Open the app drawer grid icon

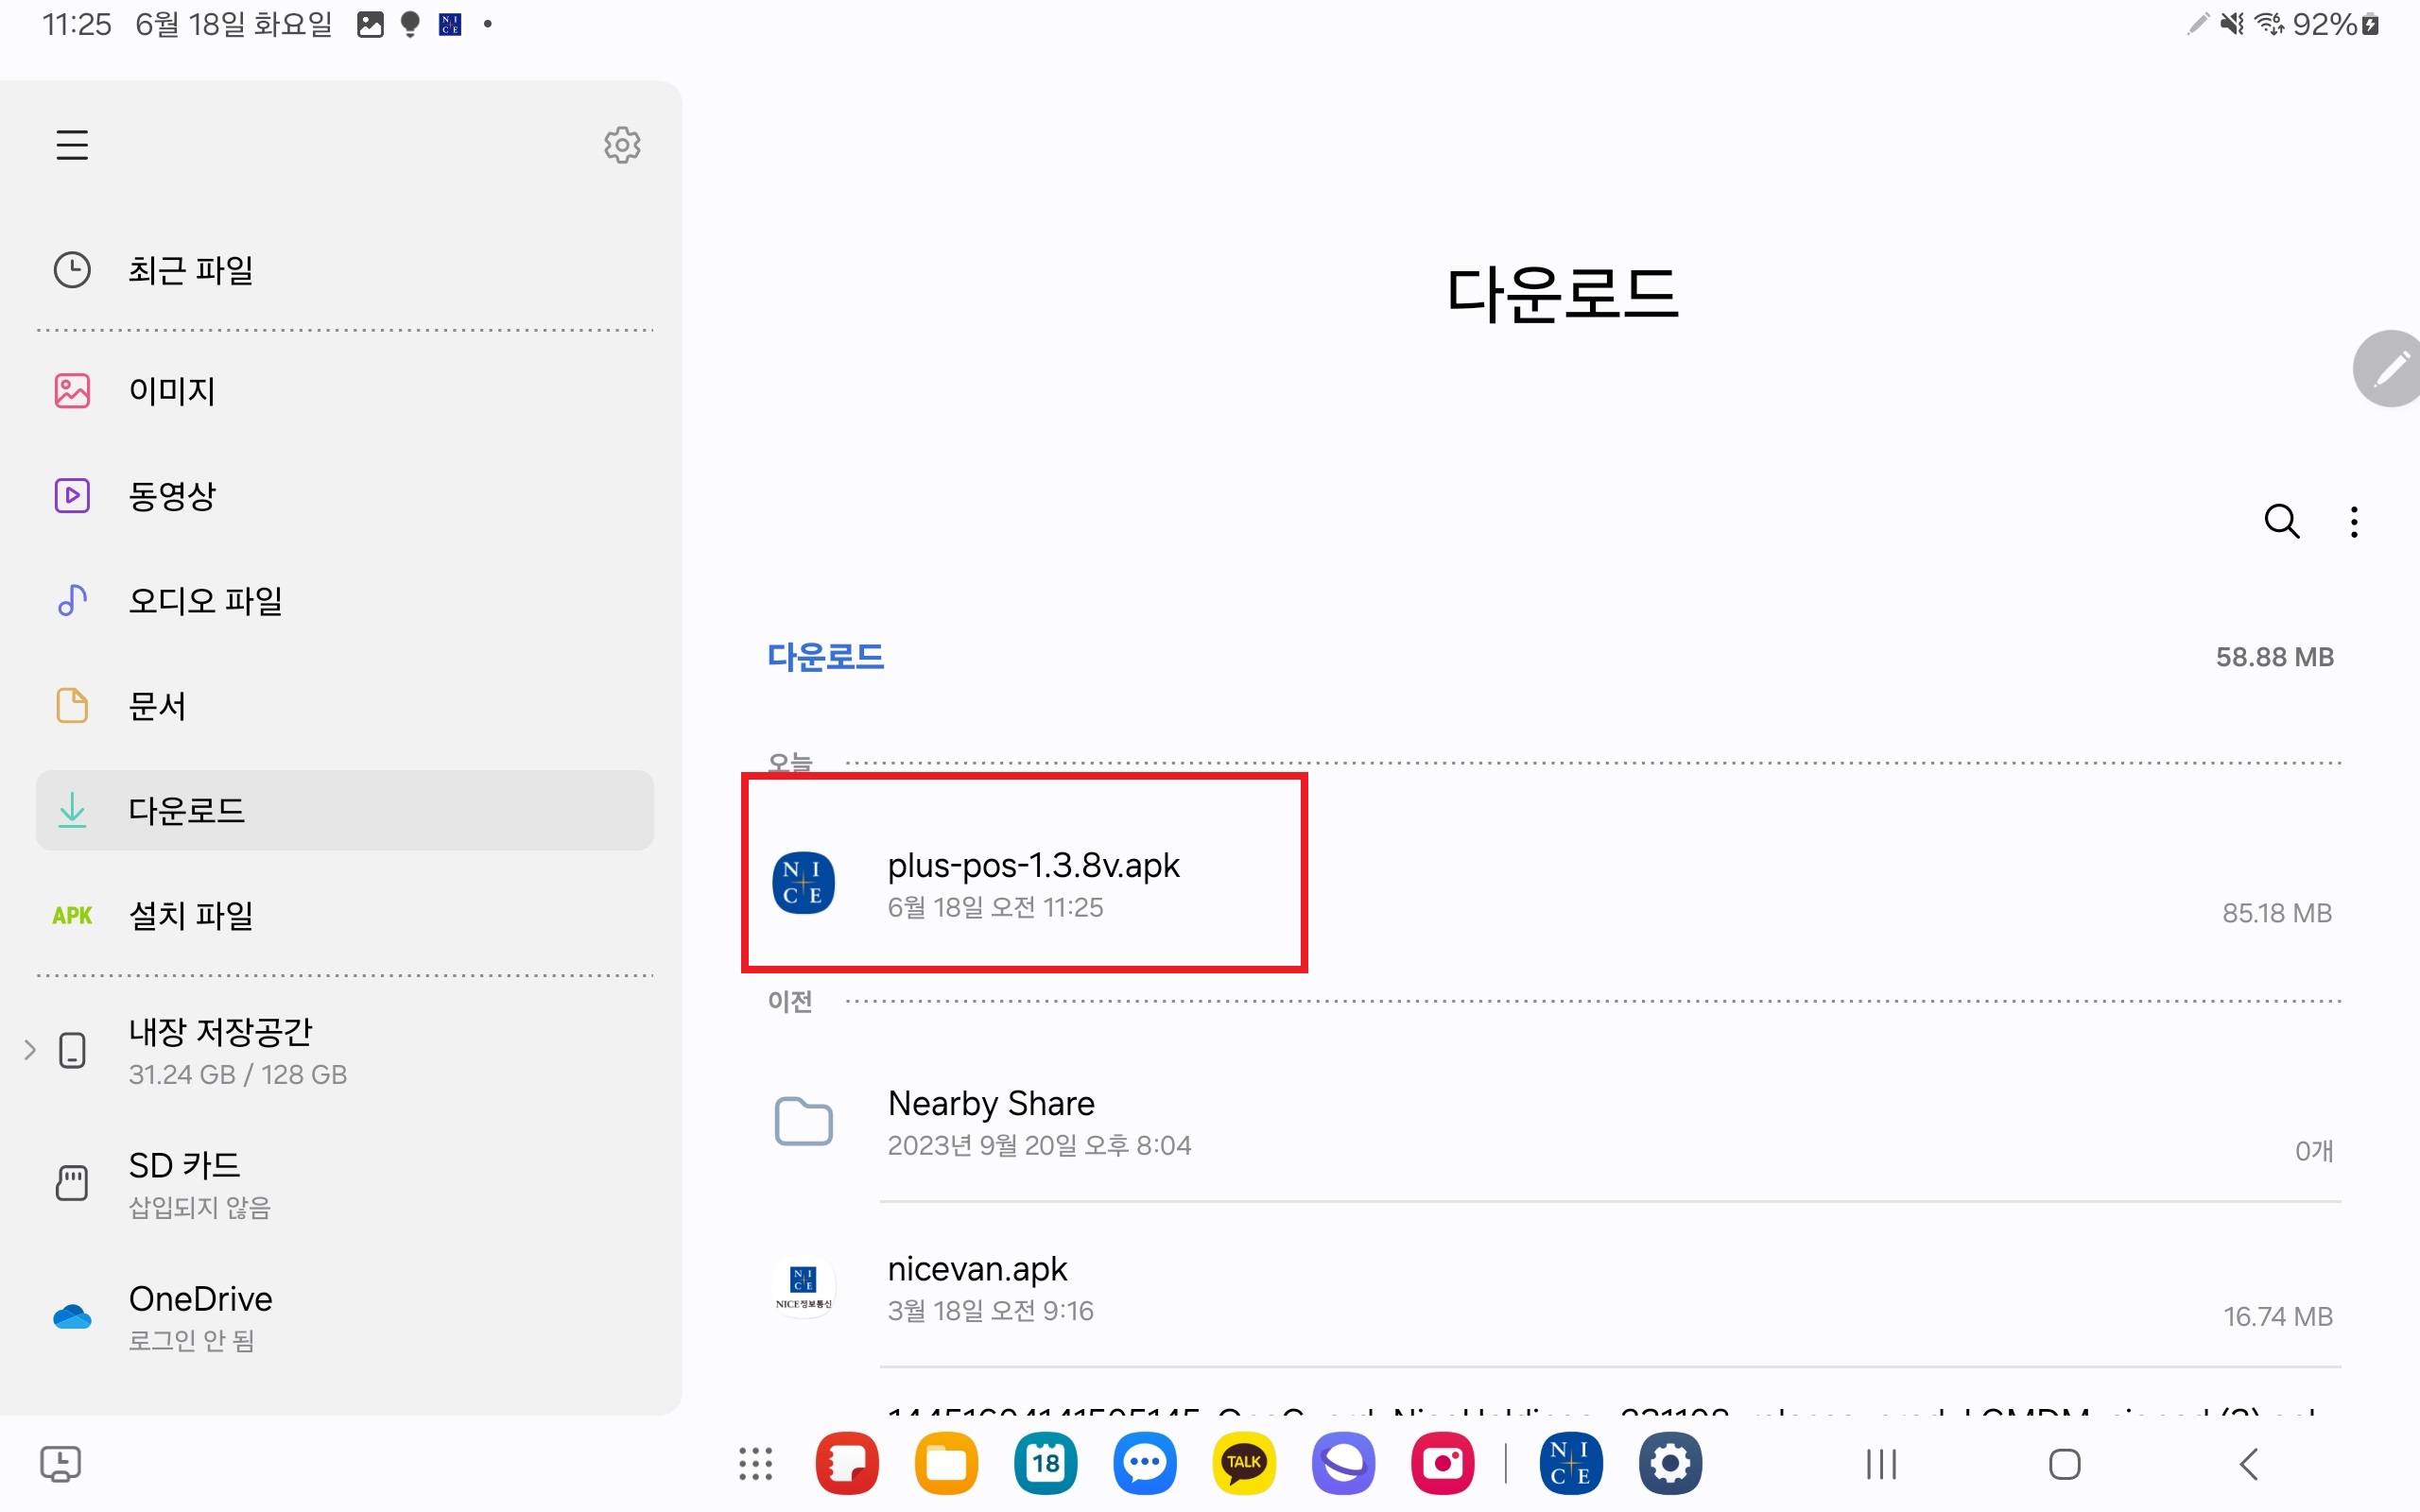pyautogui.click(x=756, y=1464)
